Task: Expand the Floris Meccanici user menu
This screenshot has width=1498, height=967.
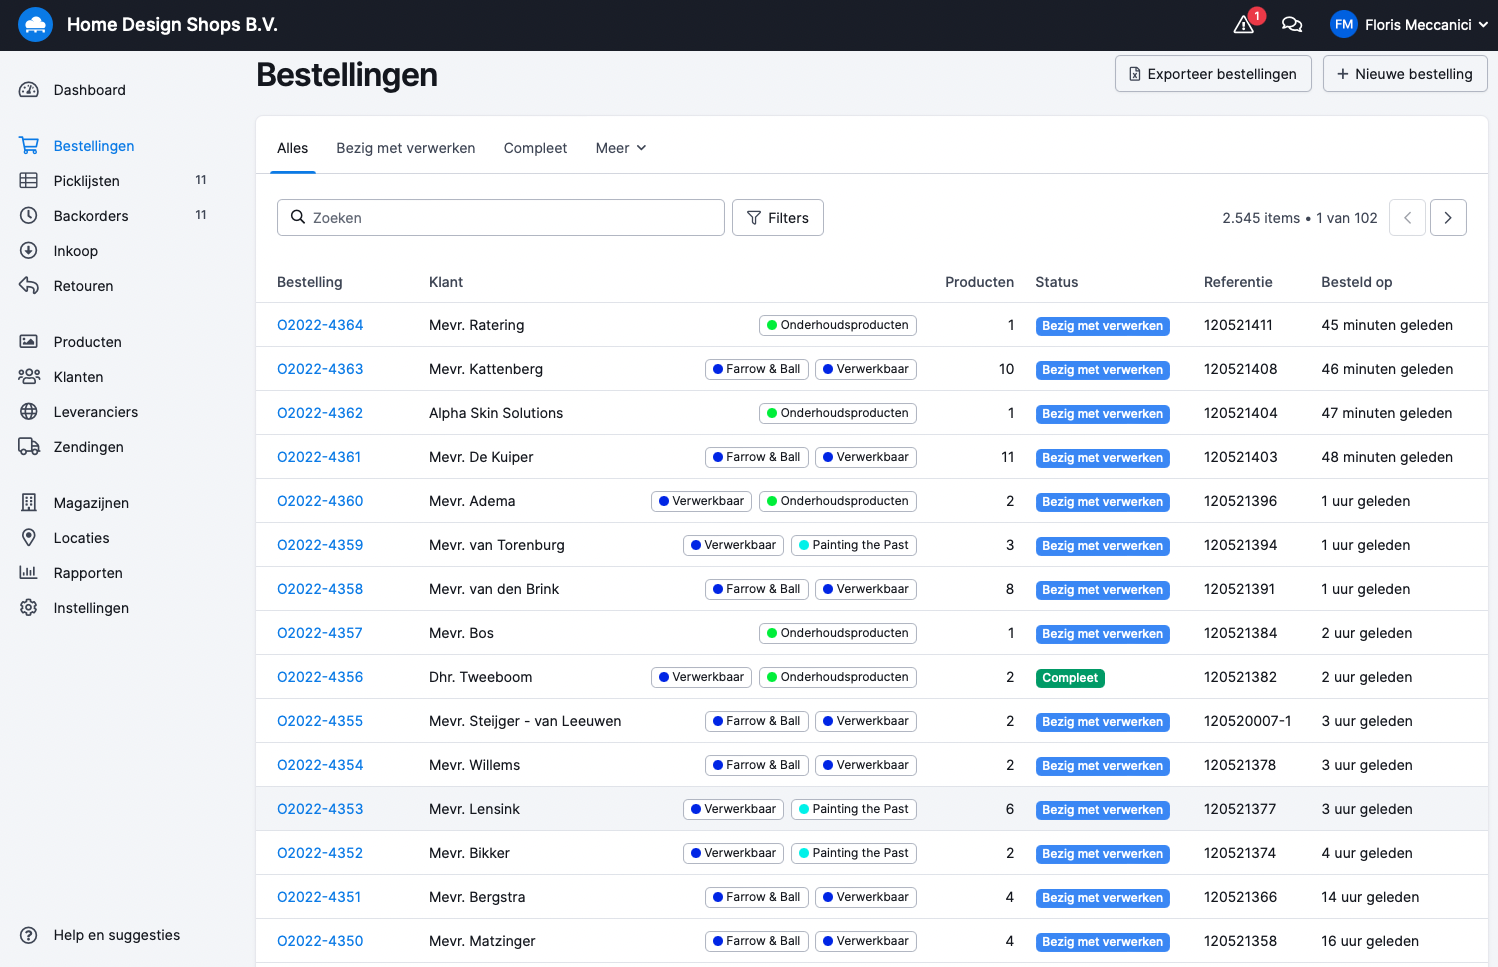Action: click(x=1408, y=25)
